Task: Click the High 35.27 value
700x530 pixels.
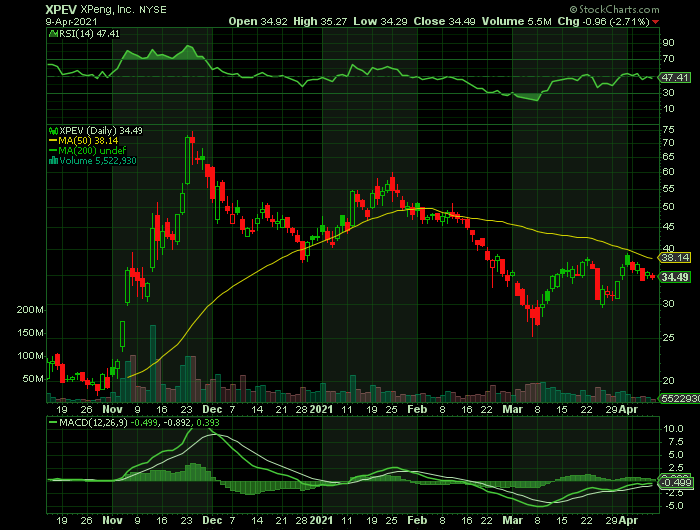Action: point(320,21)
